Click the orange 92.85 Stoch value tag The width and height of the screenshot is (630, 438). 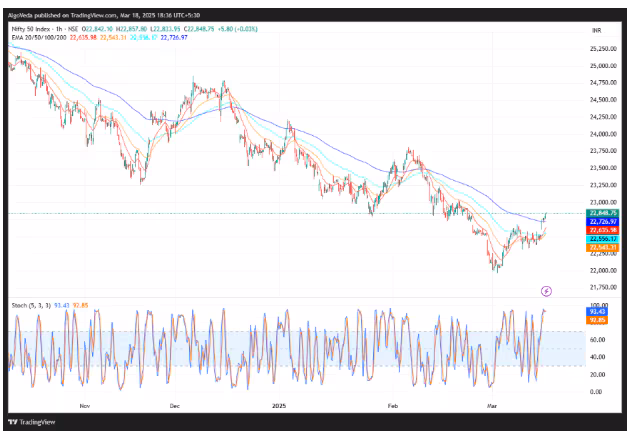point(600,320)
